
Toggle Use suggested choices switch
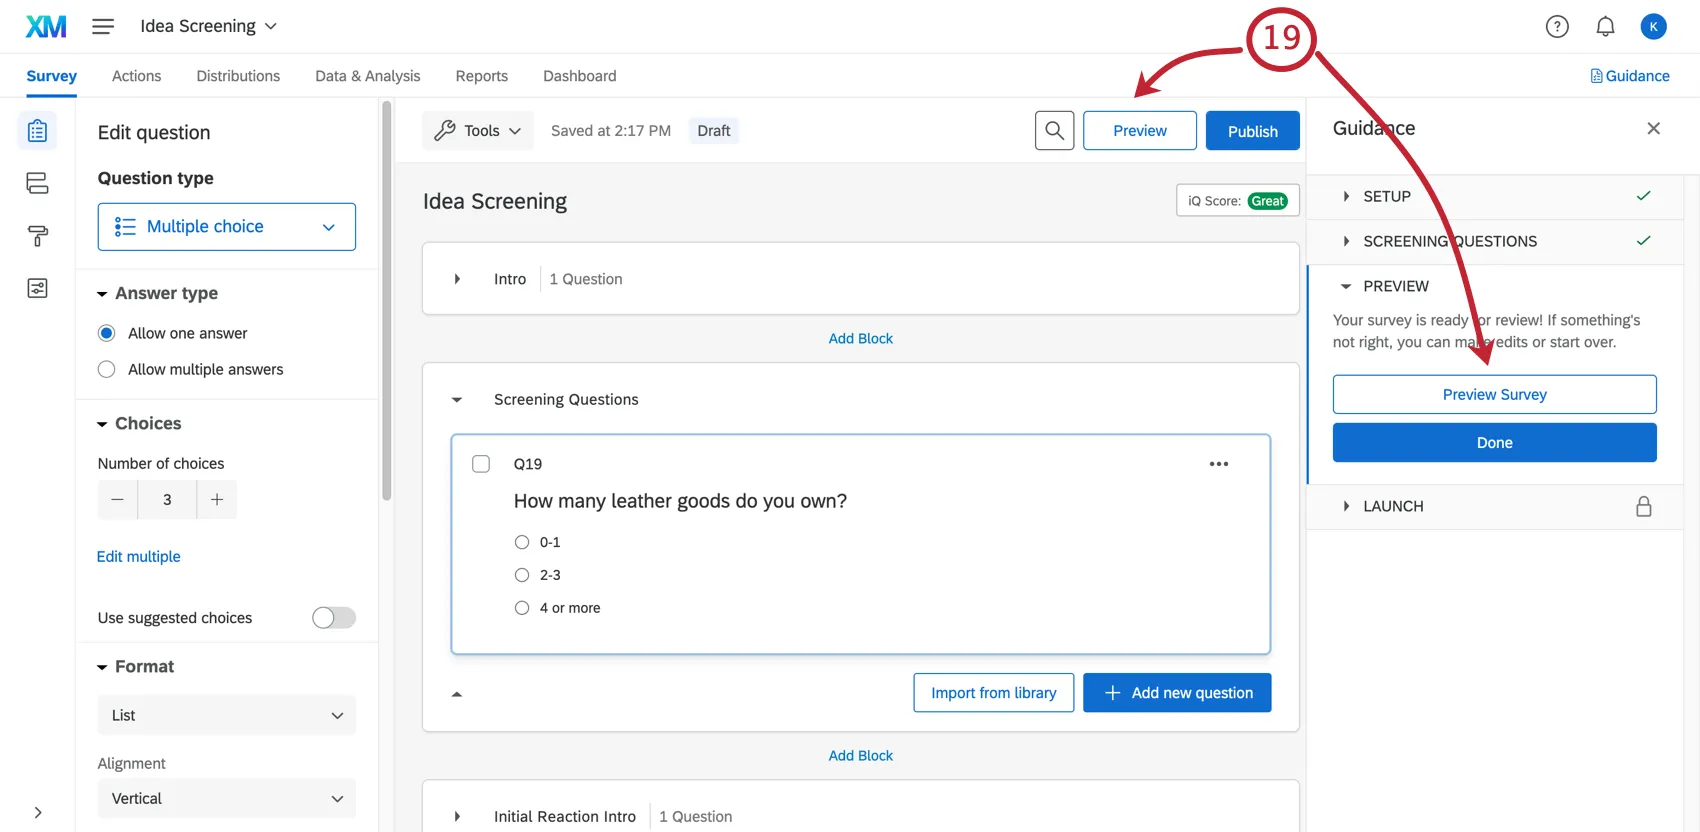tap(333, 618)
